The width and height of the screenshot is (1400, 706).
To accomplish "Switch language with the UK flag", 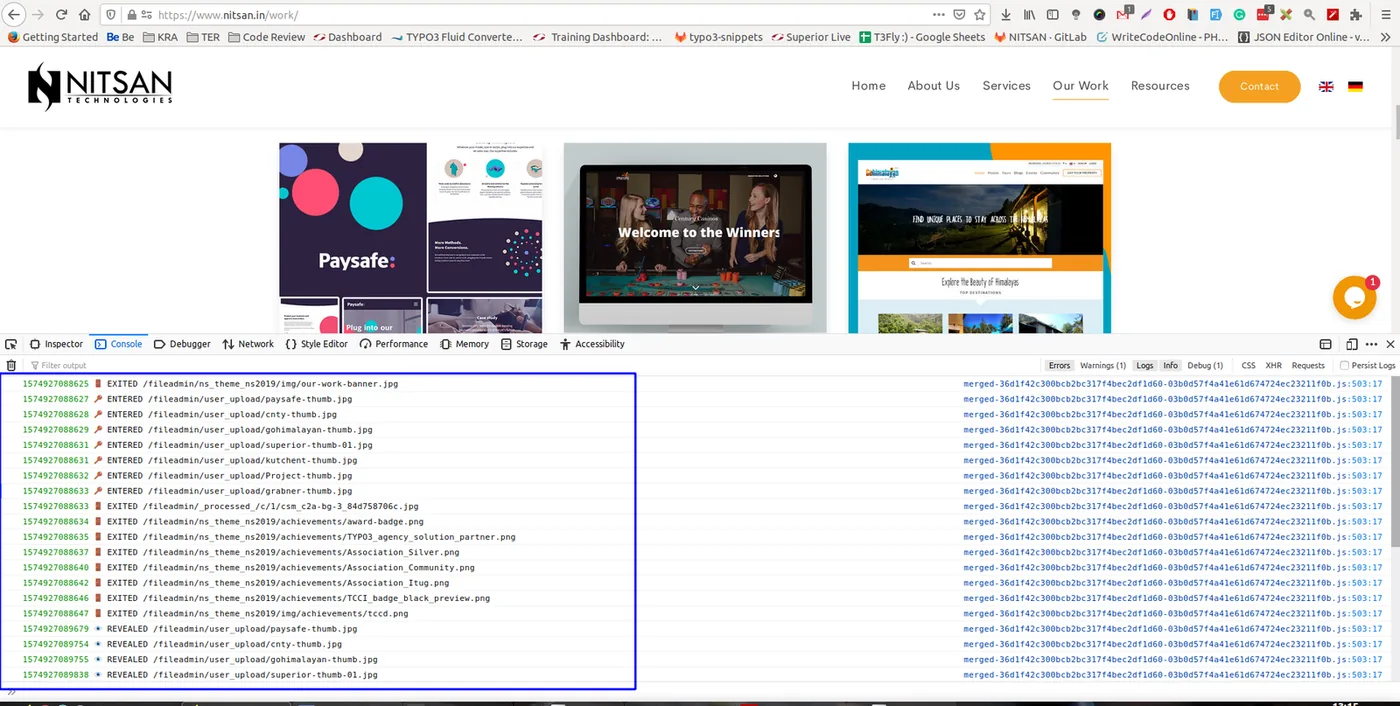I will (1326, 87).
